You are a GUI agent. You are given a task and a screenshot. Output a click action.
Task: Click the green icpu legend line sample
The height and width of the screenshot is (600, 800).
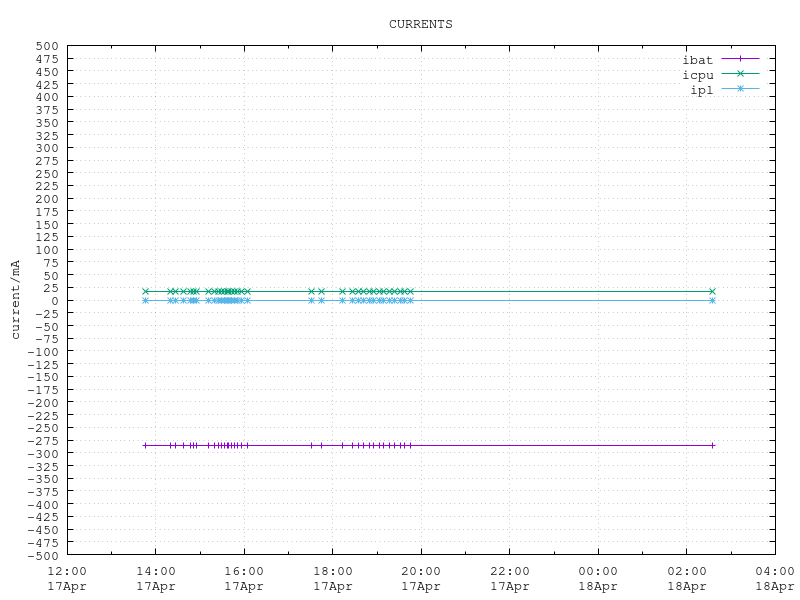(x=740, y=73)
